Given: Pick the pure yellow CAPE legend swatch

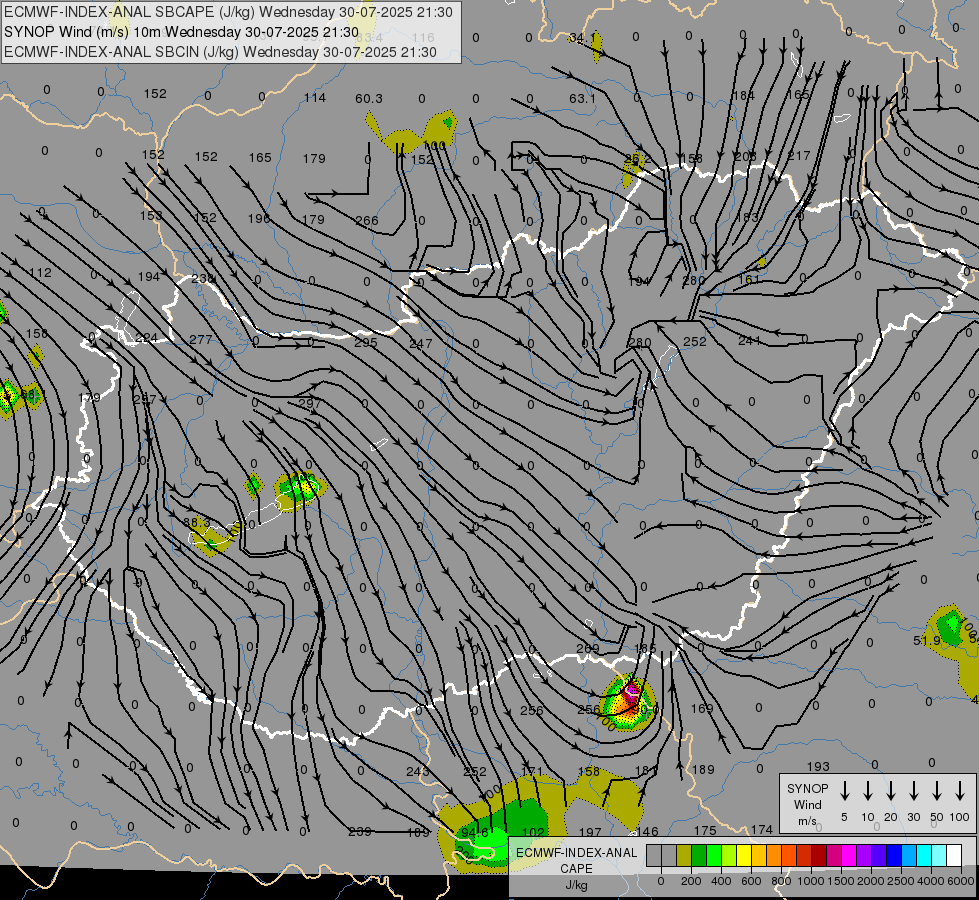Looking at the screenshot, I should tap(744, 855).
